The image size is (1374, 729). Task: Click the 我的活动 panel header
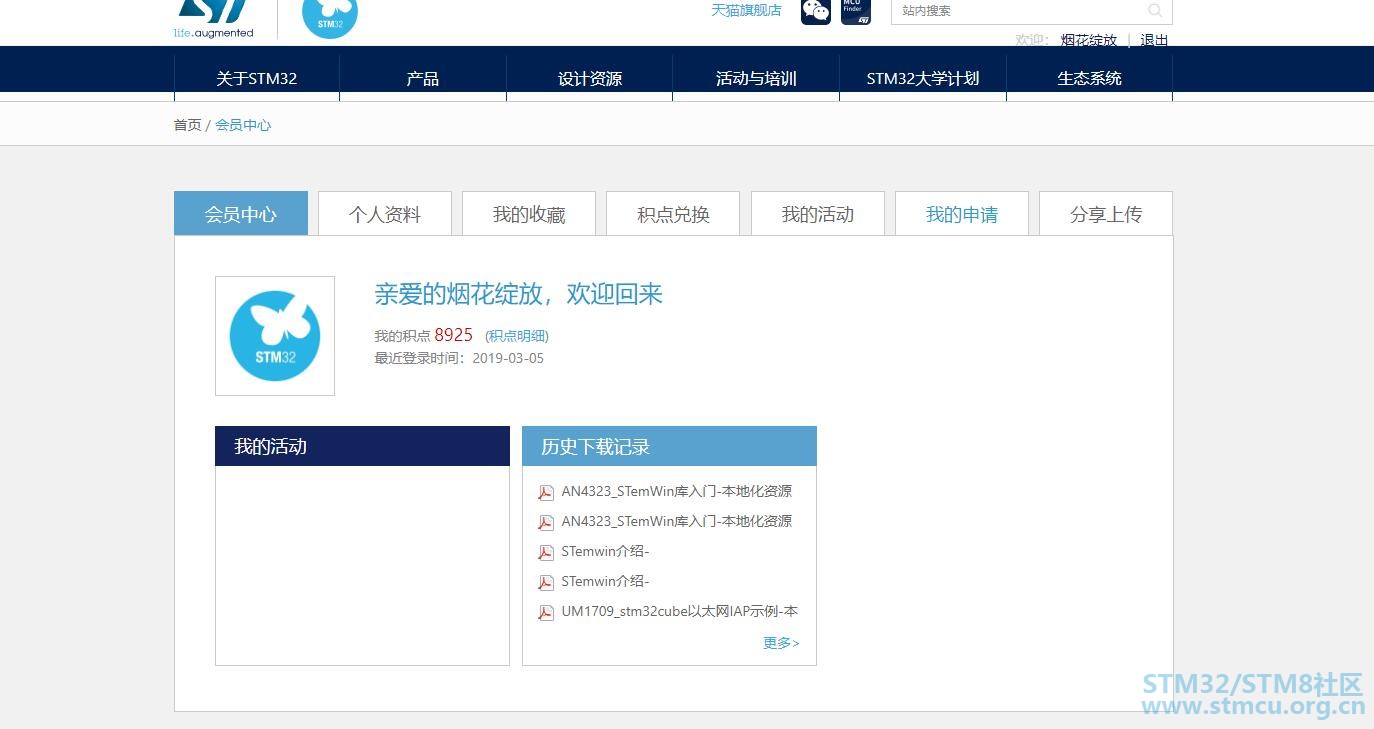(x=362, y=446)
